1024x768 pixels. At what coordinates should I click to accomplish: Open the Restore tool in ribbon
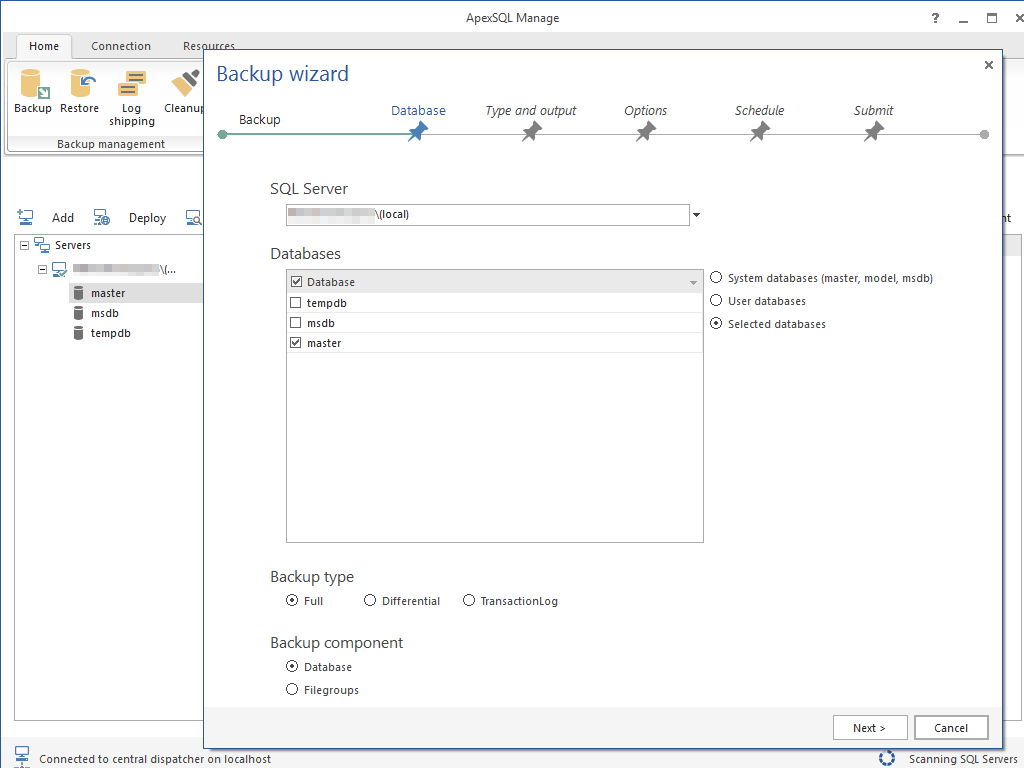tap(80, 91)
